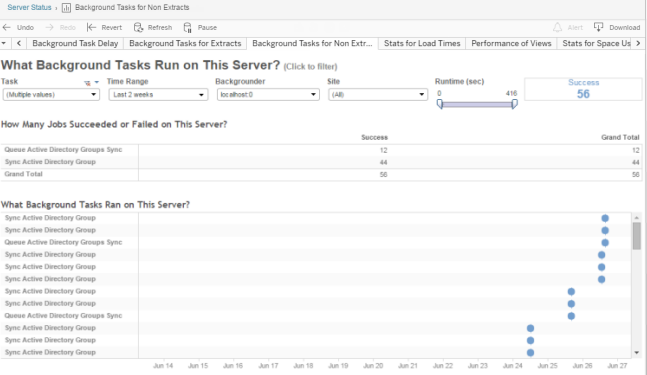Viewport: 647px width, 375px height.
Task: Open the Backgrounder dropdown
Action: (x=268, y=94)
